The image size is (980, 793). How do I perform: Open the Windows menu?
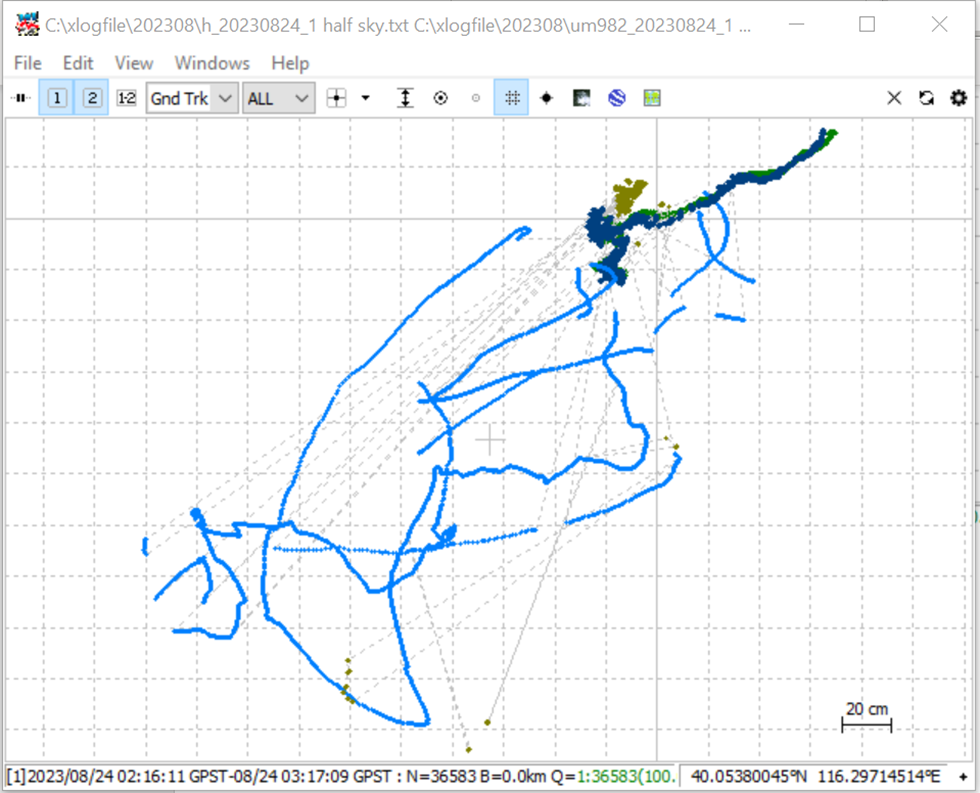click(x=212, y=63)
